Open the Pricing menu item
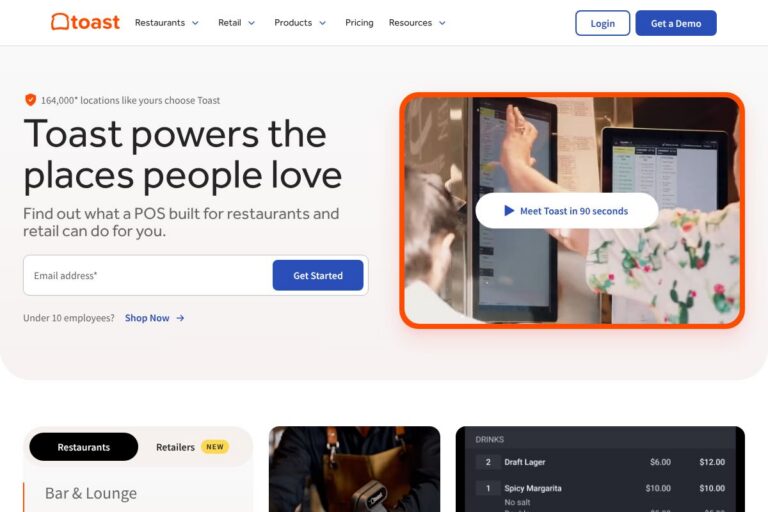The image size is (768, 512). point(359,23)
